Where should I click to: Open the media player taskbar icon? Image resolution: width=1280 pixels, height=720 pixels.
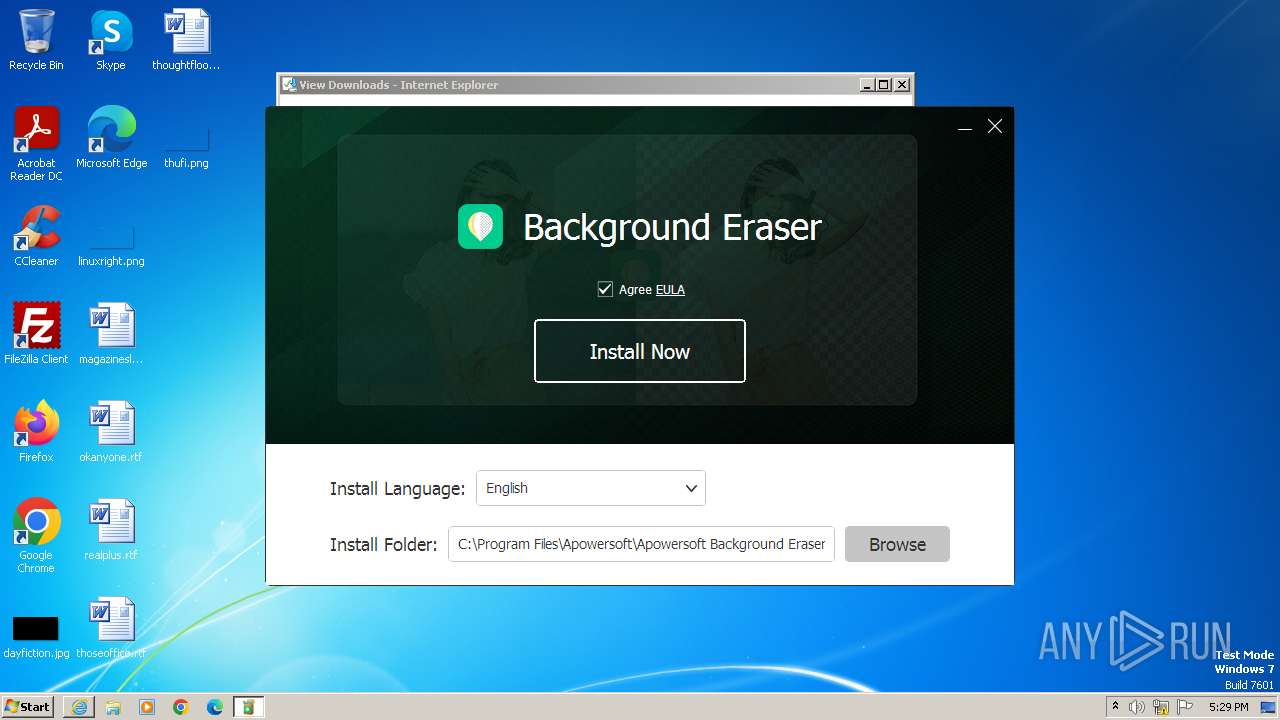point(147,707)
